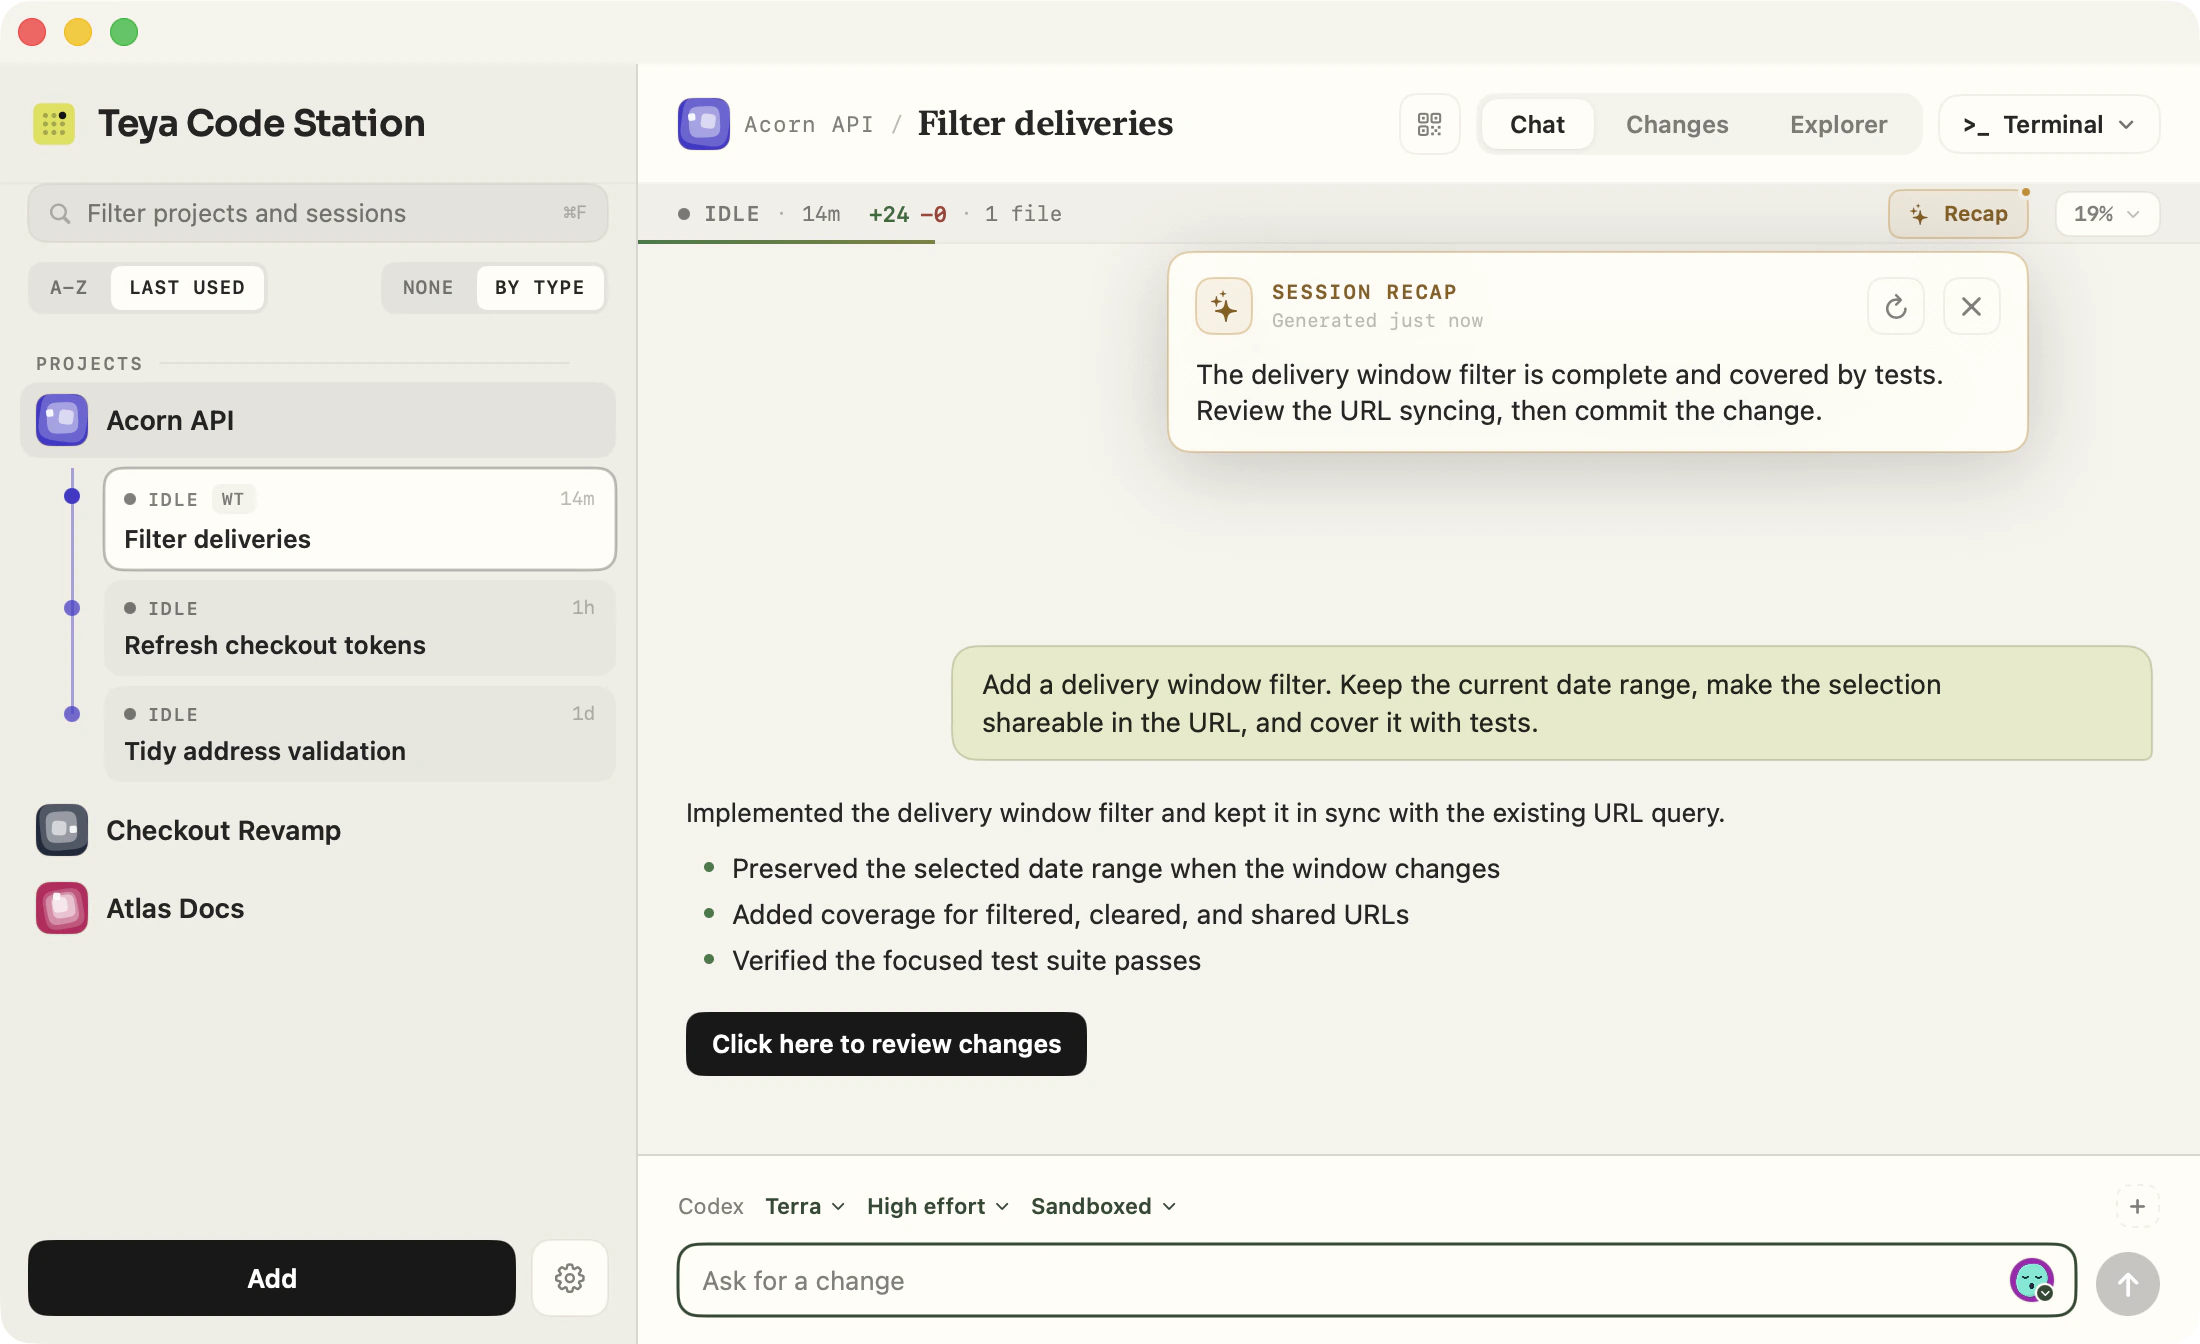The width and height of the screenshot is (2200, 1344).
Task: Click the +24 −0 diff stats
Action: point(907,214)
